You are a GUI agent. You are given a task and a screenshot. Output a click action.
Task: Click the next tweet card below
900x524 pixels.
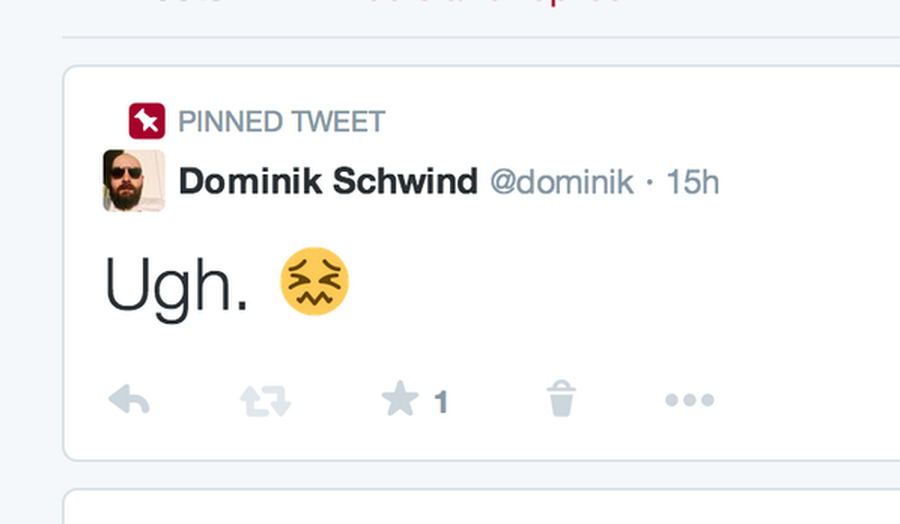480,508
